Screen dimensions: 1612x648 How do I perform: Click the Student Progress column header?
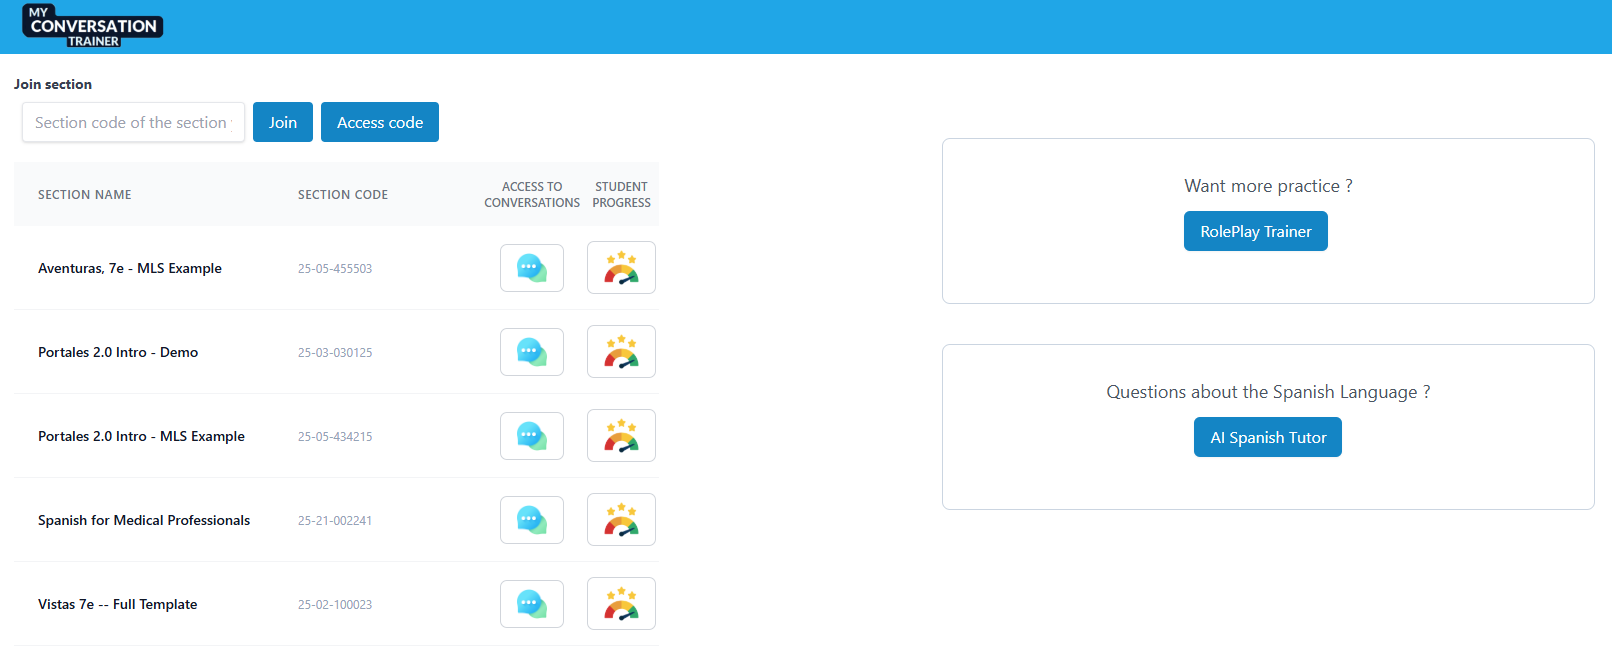coord(621,195)
